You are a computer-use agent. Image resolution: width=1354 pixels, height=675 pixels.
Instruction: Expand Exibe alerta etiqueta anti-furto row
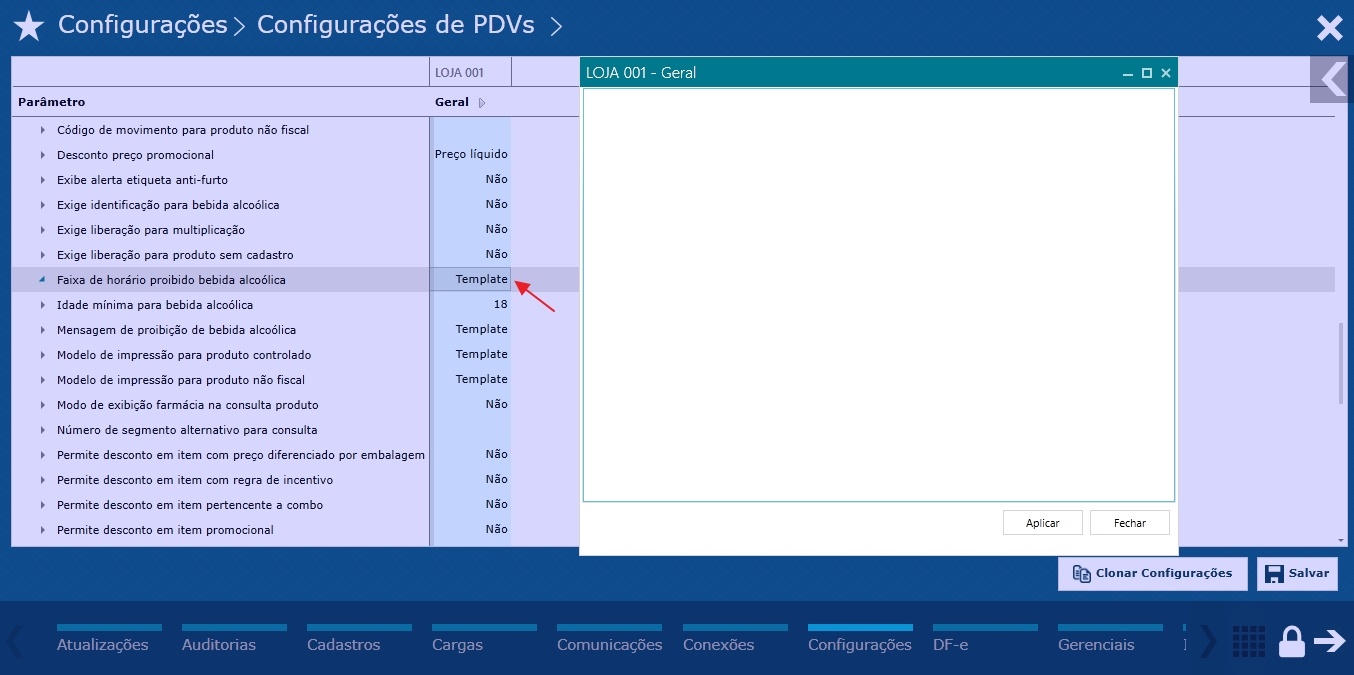43,180
